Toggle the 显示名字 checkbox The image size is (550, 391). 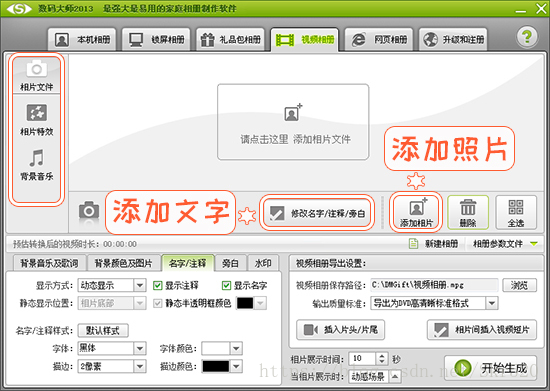point(226,285)
